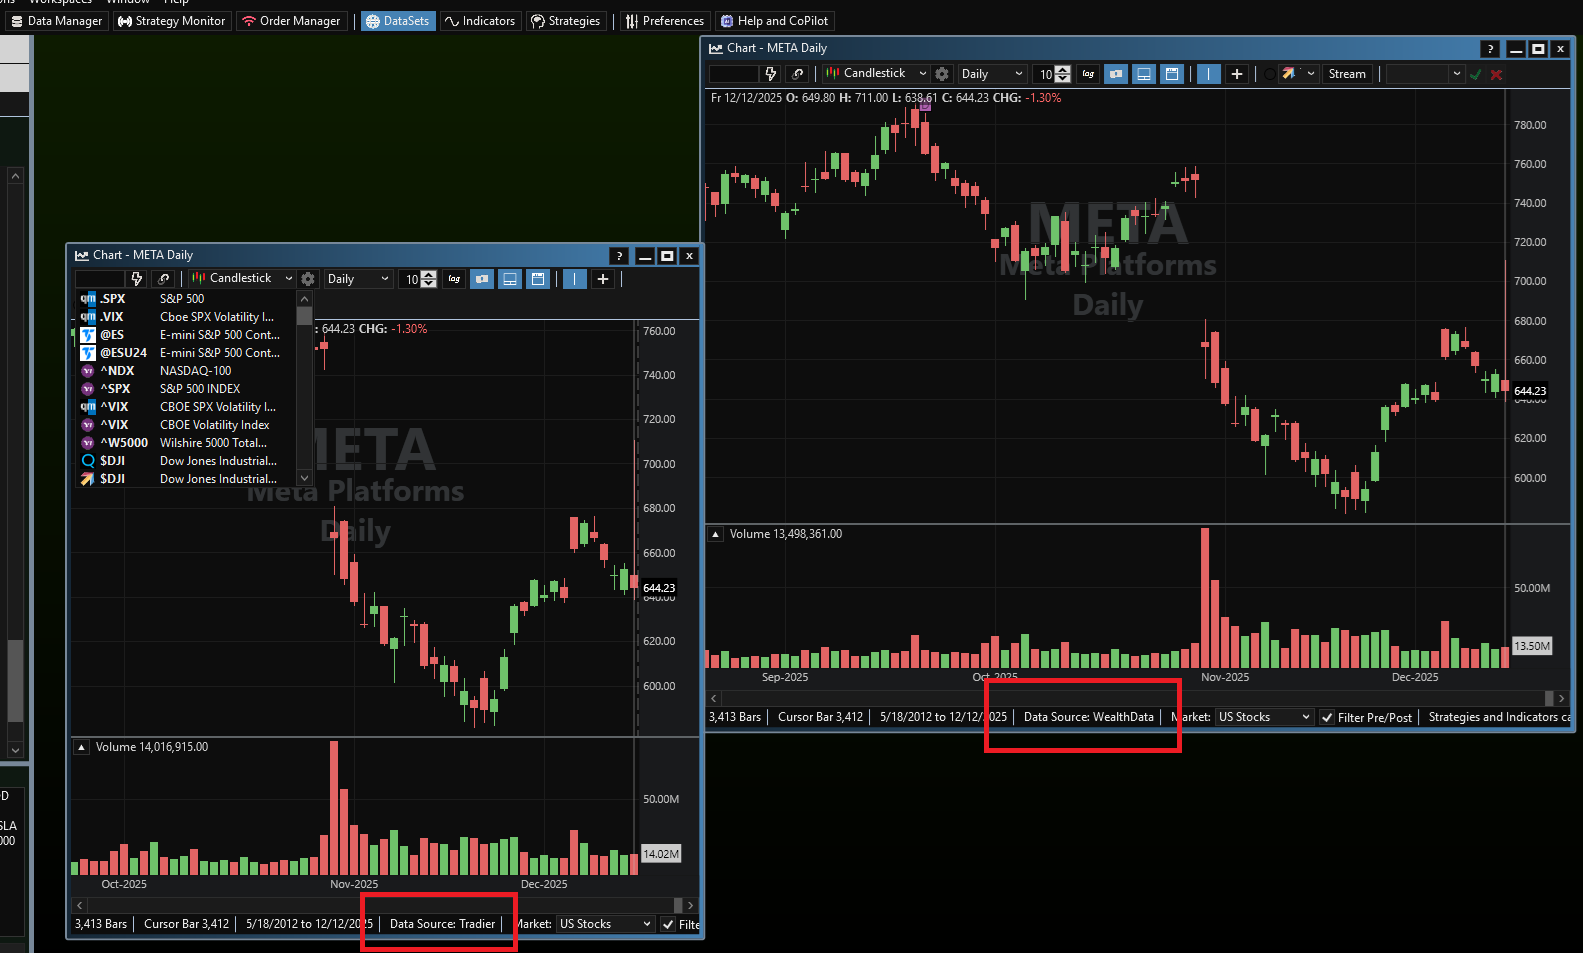Screen dimensions: 1583x953
Task: Open the Candlestick chart style dropdown in right chart
Action: 877,74
